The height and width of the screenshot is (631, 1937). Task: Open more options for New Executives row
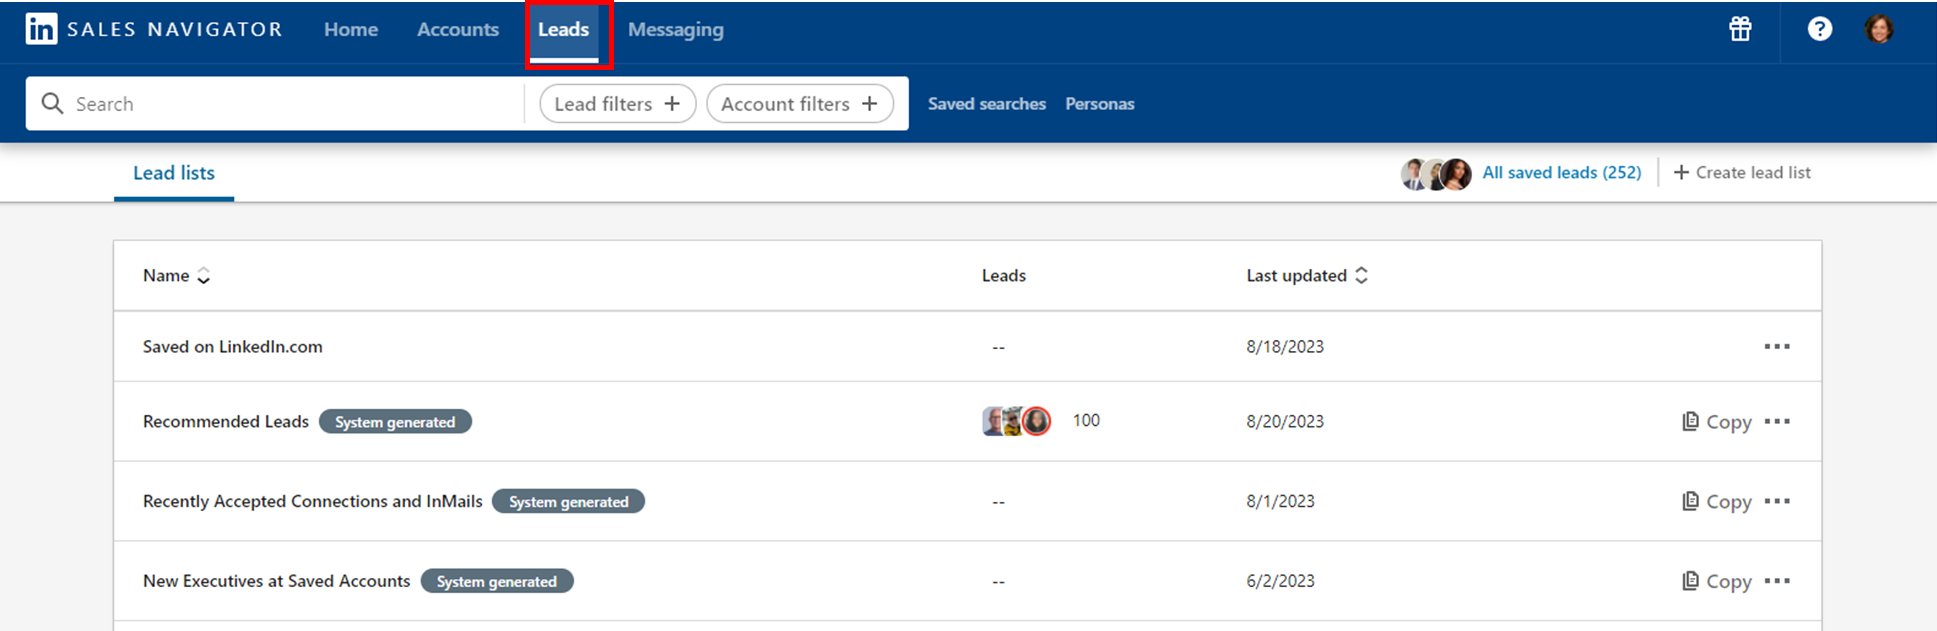click(1777, 581)
